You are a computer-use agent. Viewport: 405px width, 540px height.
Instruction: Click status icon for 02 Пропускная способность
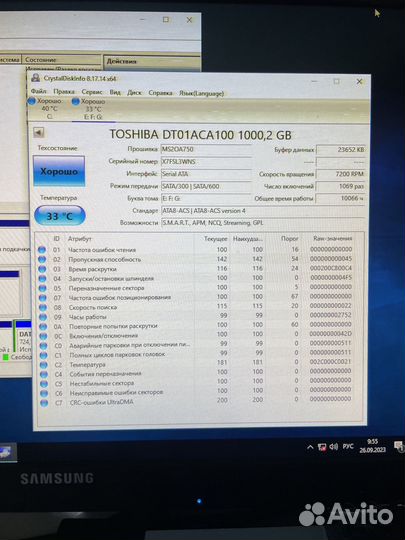[42, 259]
